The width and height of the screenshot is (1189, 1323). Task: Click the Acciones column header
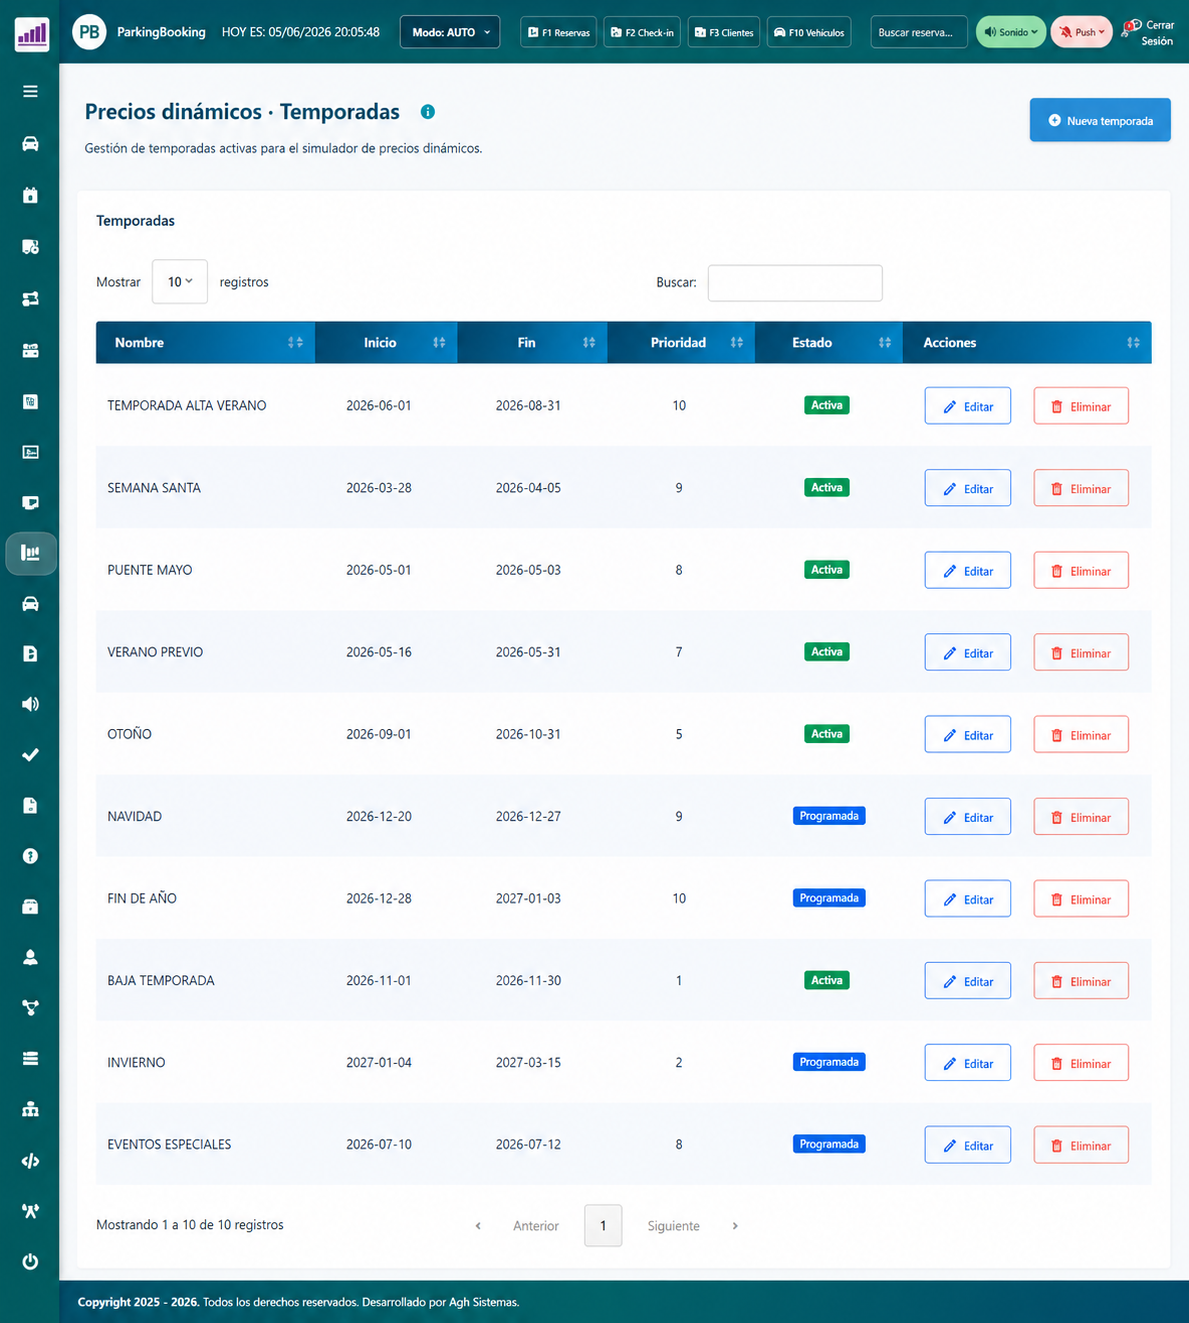point(1027,342)
